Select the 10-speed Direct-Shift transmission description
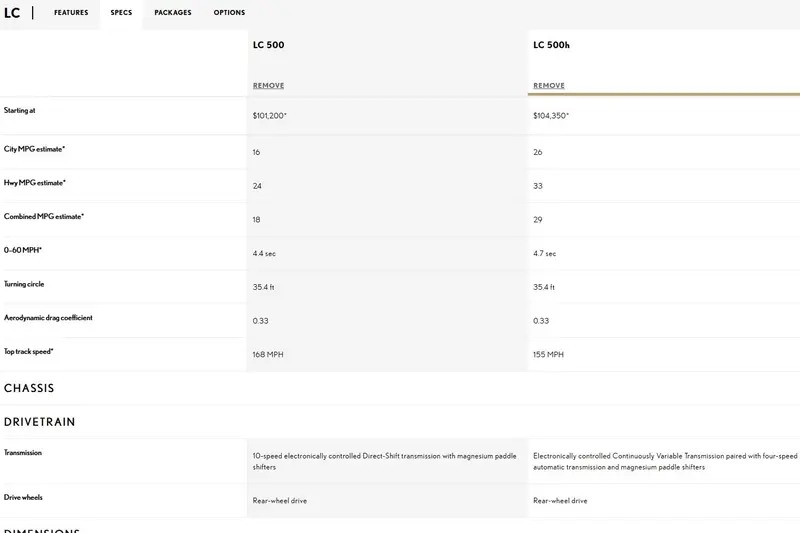The width and height of the screenshot is (800, 533). coord(385,462)
